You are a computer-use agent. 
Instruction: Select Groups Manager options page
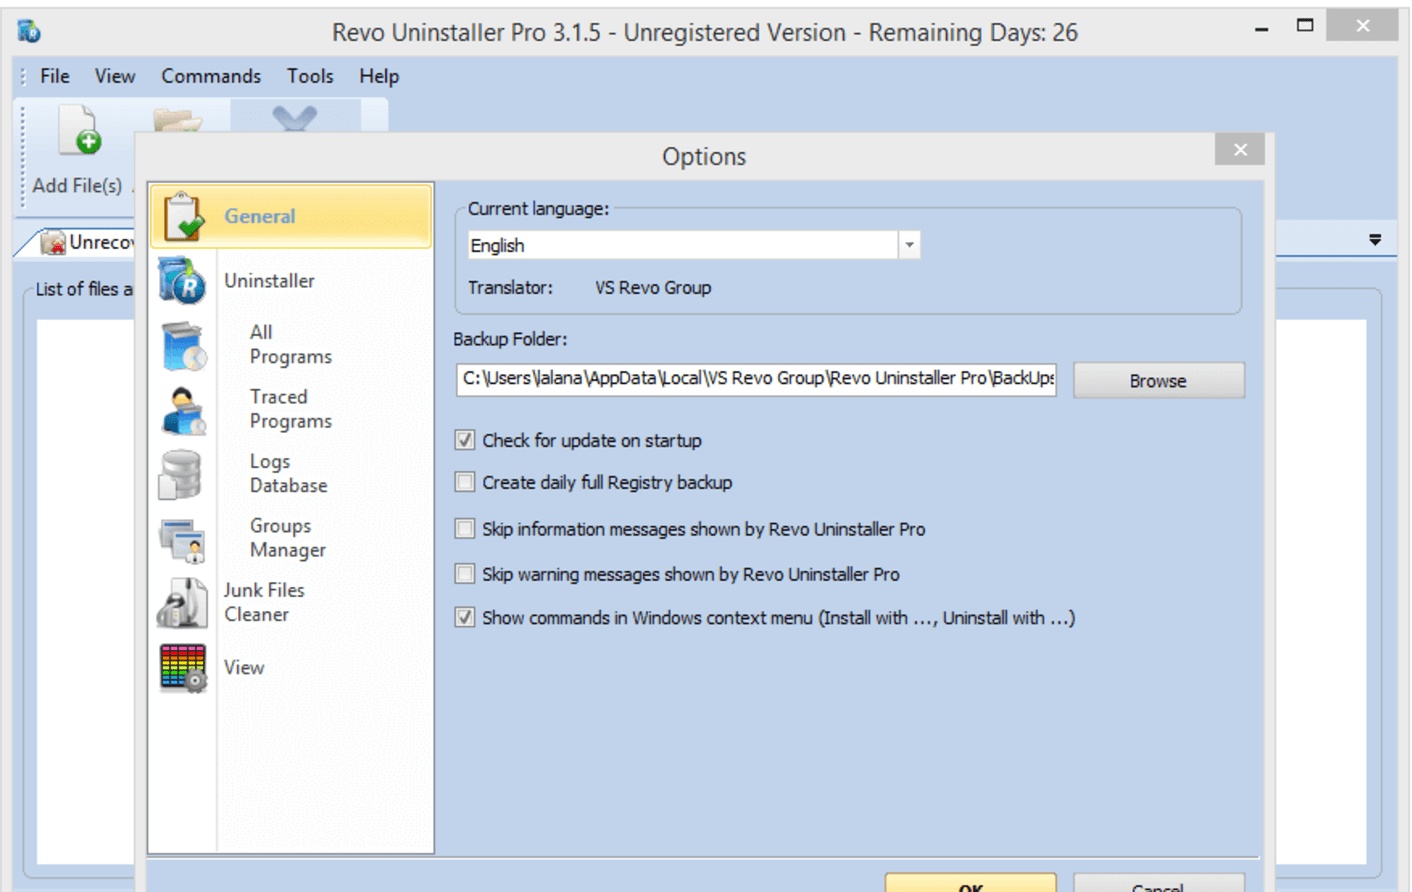[288, 538]
